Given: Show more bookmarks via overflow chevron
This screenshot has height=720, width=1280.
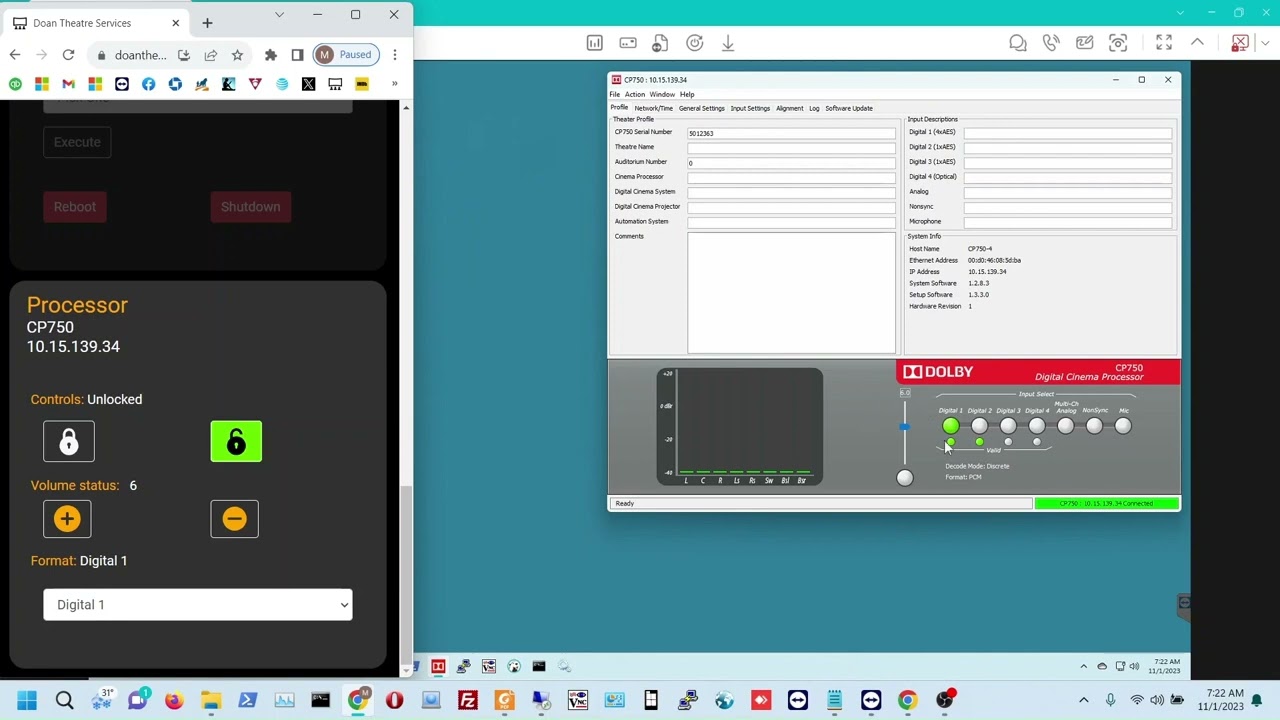Looking at the screenshot, I should point(395,84).
